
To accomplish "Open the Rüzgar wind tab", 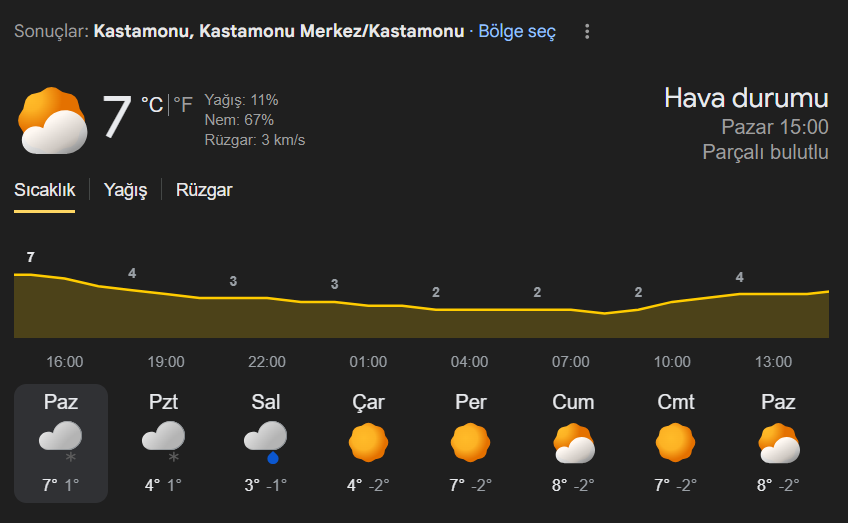I will [x=204, y=190].
